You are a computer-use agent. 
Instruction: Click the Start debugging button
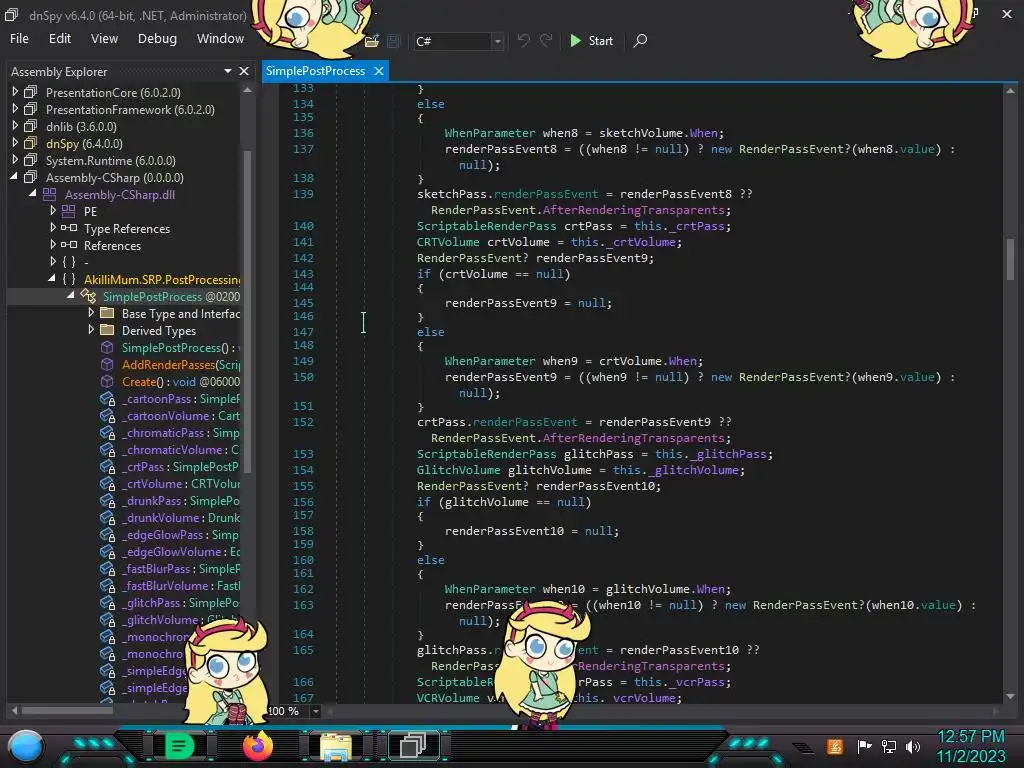tap(591, 40)
